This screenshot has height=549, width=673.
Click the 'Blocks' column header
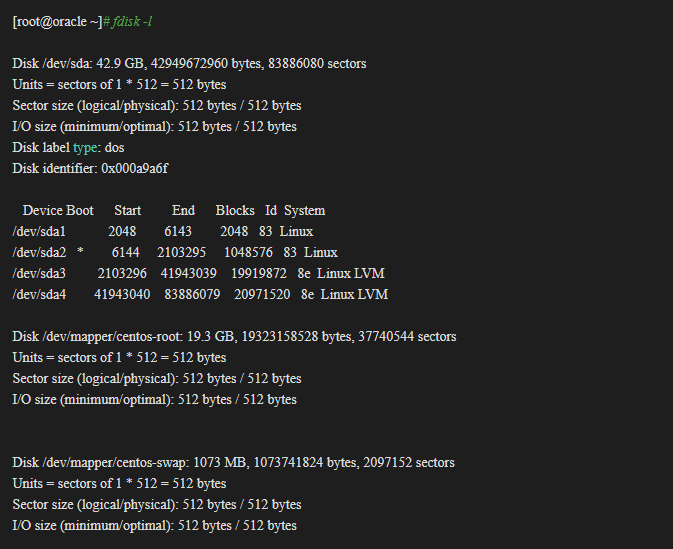click(235, 210)
